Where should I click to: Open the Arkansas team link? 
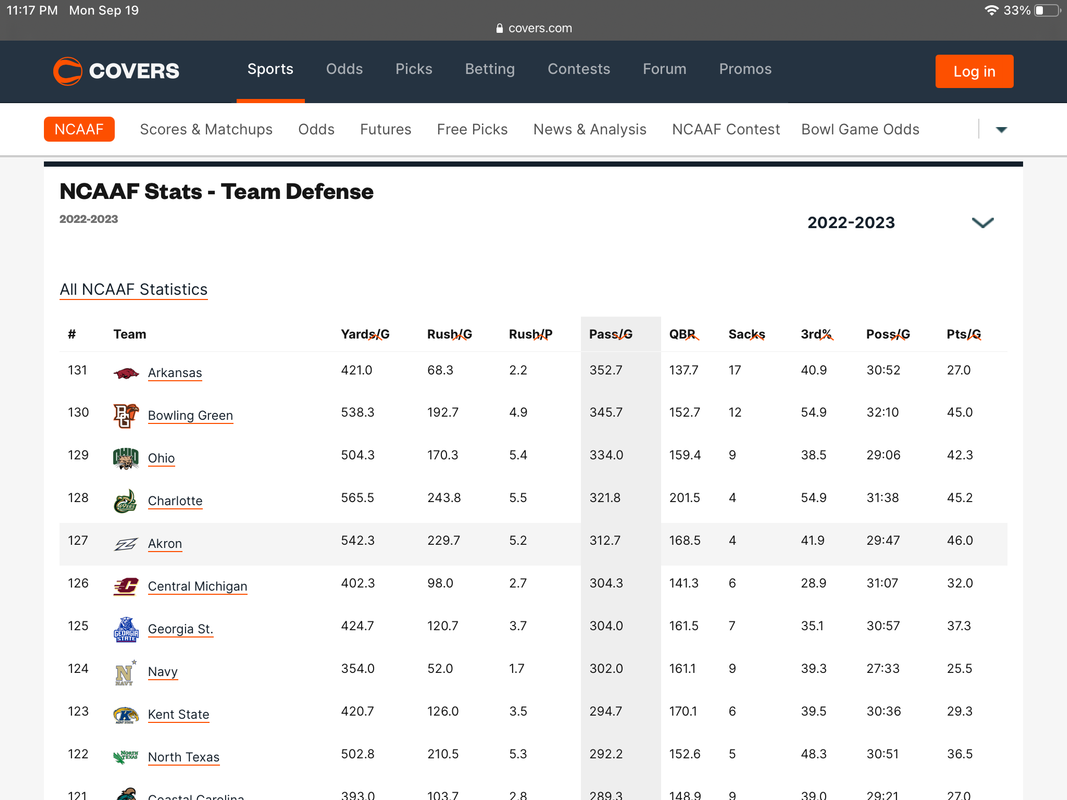175,373
